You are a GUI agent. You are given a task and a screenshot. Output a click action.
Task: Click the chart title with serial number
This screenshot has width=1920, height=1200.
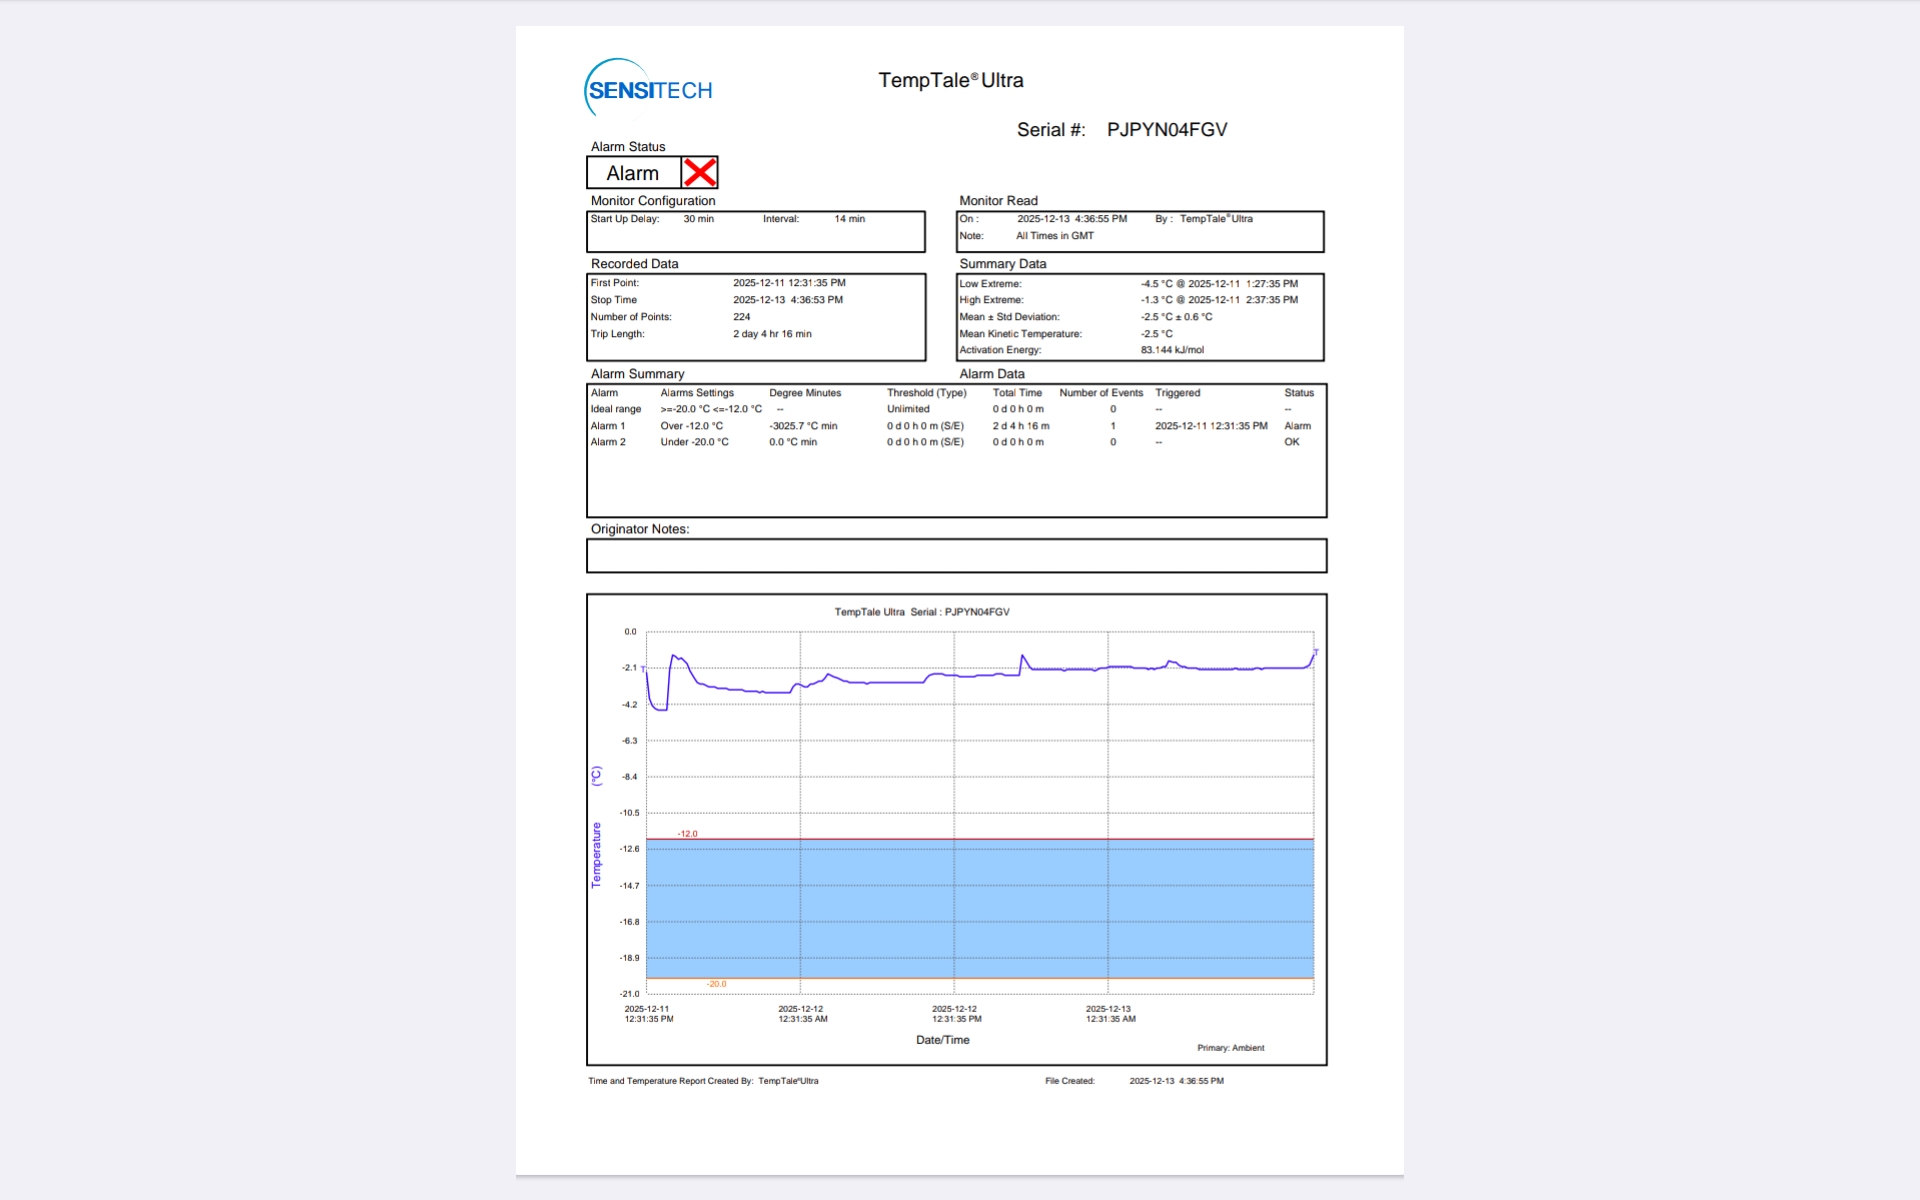click(921, 612)
